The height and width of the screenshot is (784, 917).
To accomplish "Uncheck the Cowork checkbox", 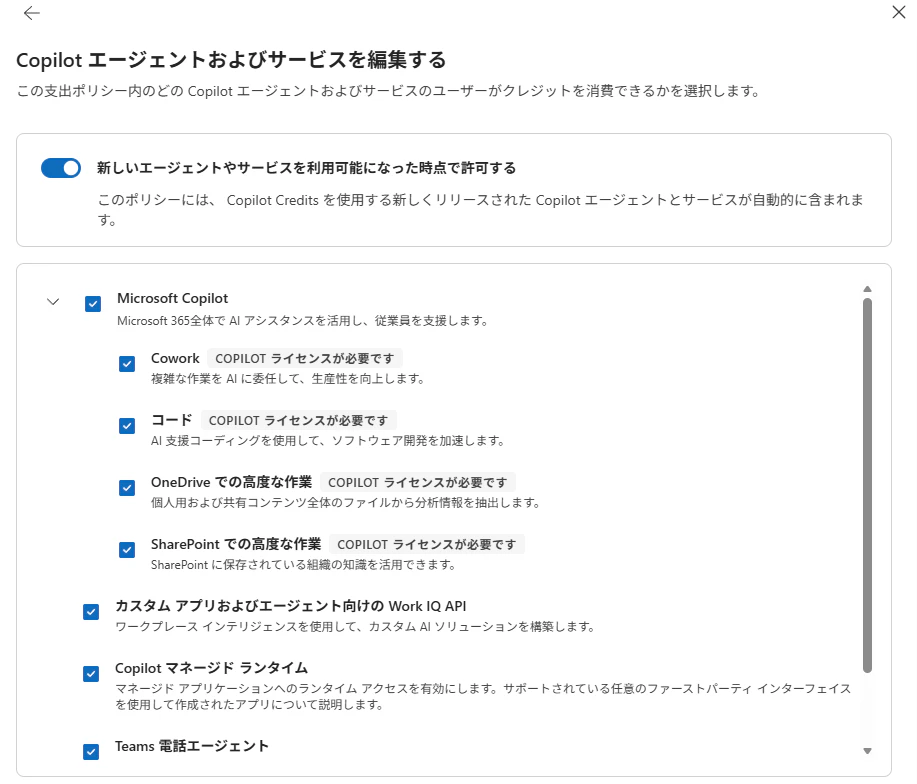I will [x=127, y=364].
